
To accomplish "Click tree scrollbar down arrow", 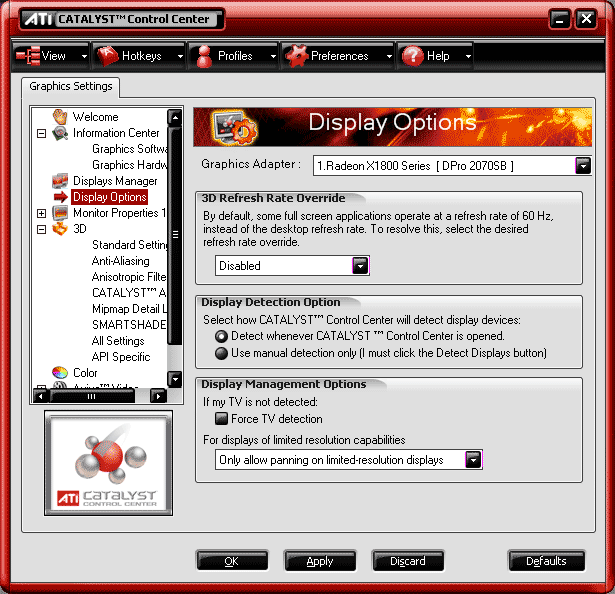I will click(x=175, y=379).
